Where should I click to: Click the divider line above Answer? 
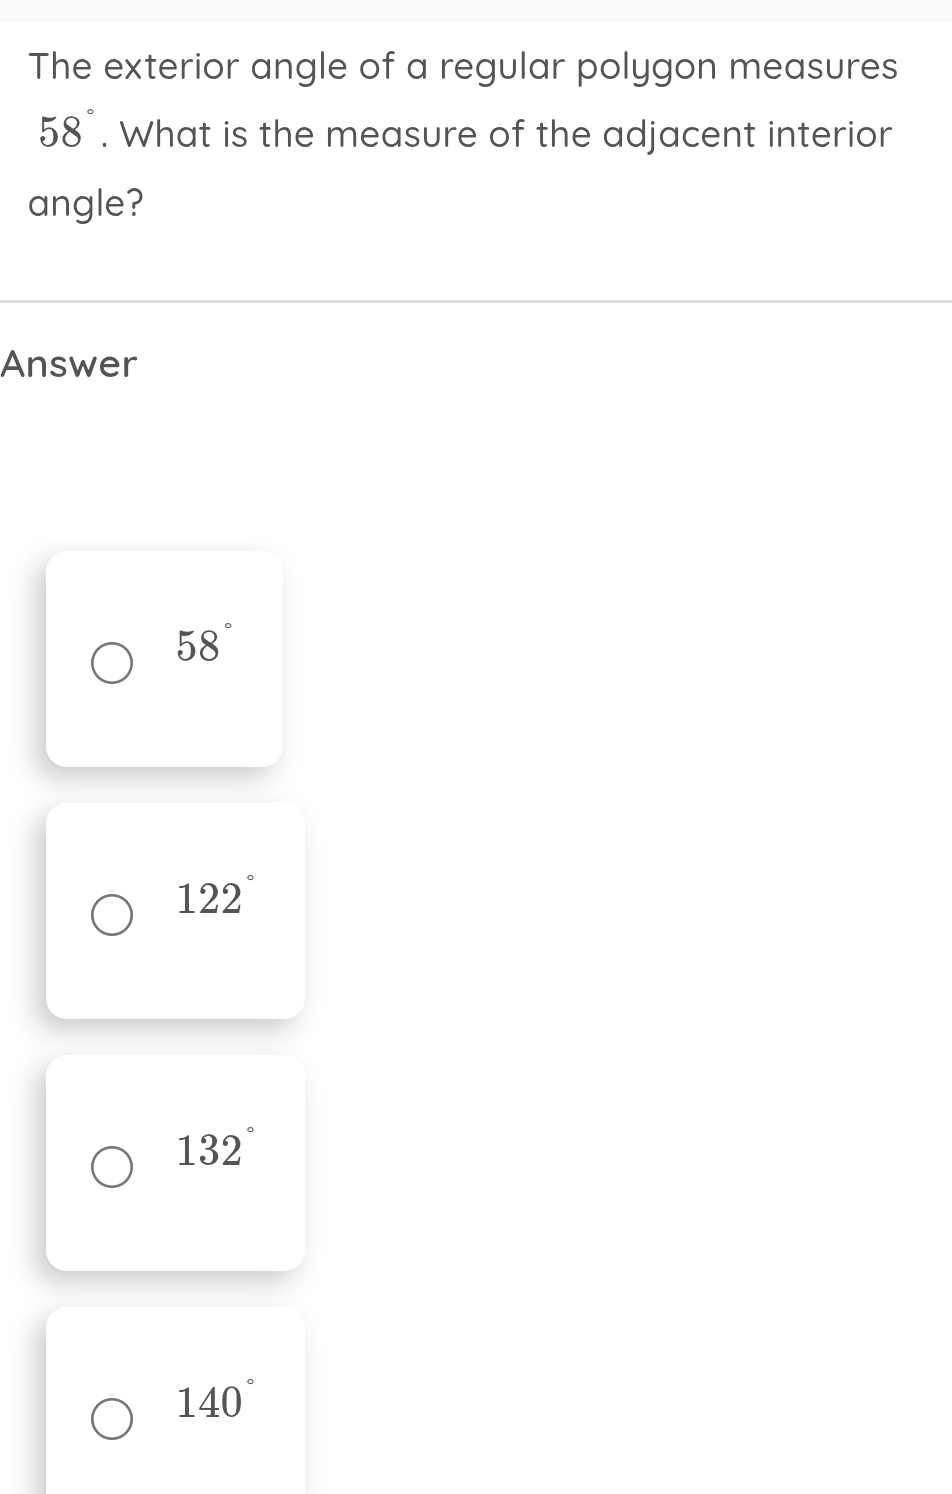point(476,301)
